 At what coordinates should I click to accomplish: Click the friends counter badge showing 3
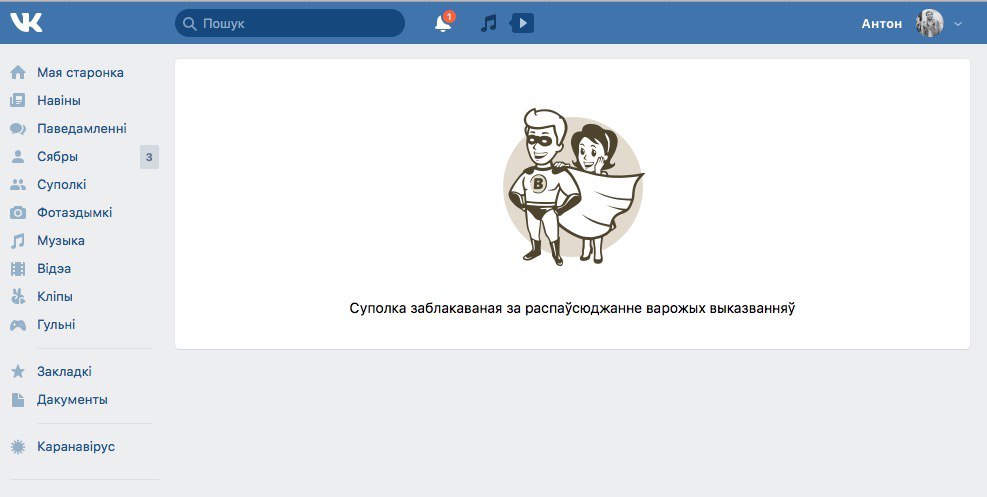tap(149, 157)
